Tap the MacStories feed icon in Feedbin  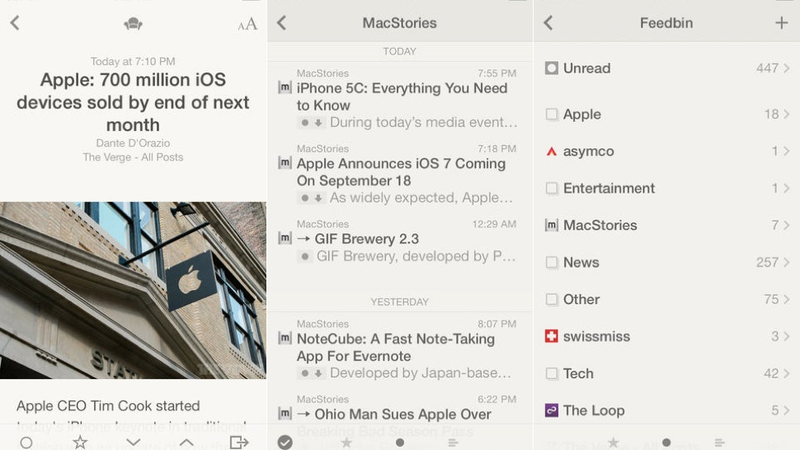click(552, 225)
